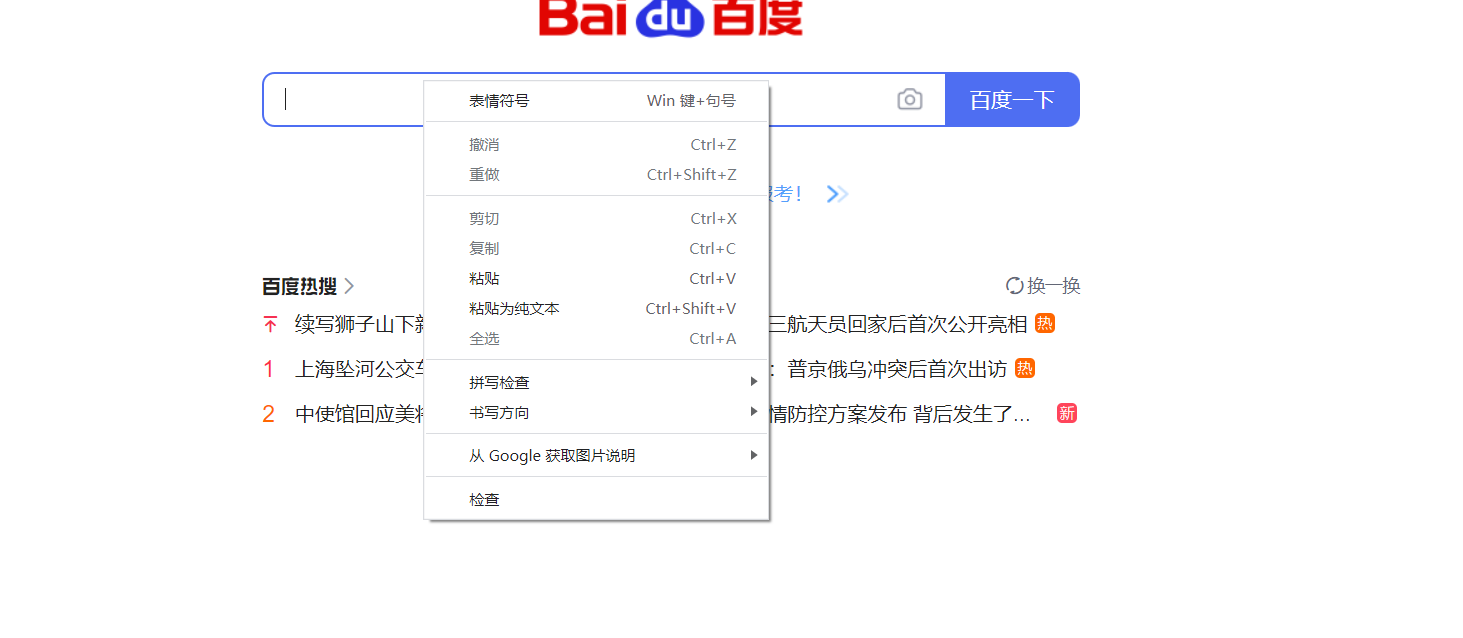Open 航天员回家后首次公开亮相 news link
1463x638 pixels.
point(898,324)
